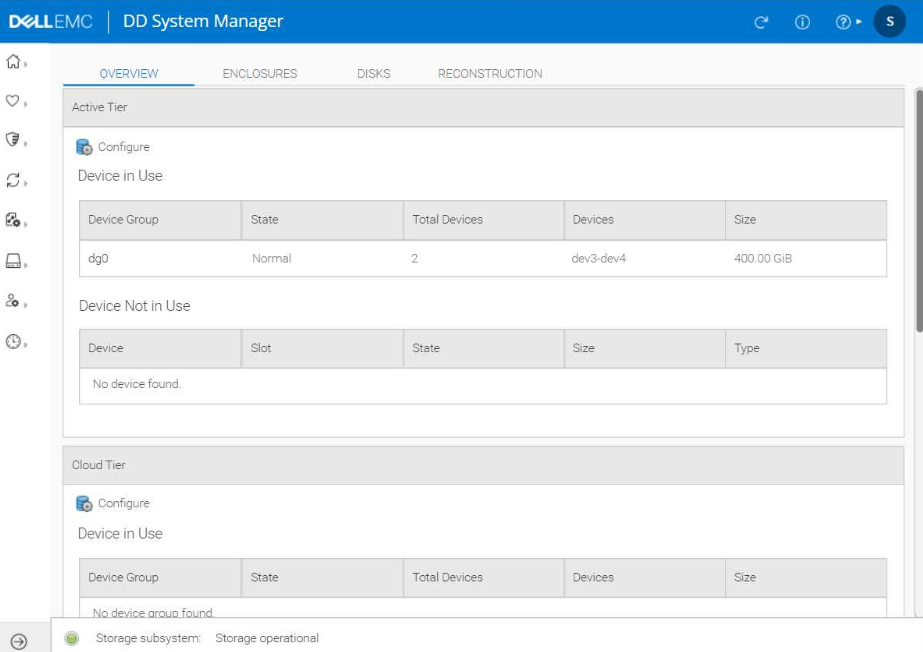The height and width of the screenshot is (652, 923).
Task: Click the vertical scrollbar on the right
Action: pos(918,210)
